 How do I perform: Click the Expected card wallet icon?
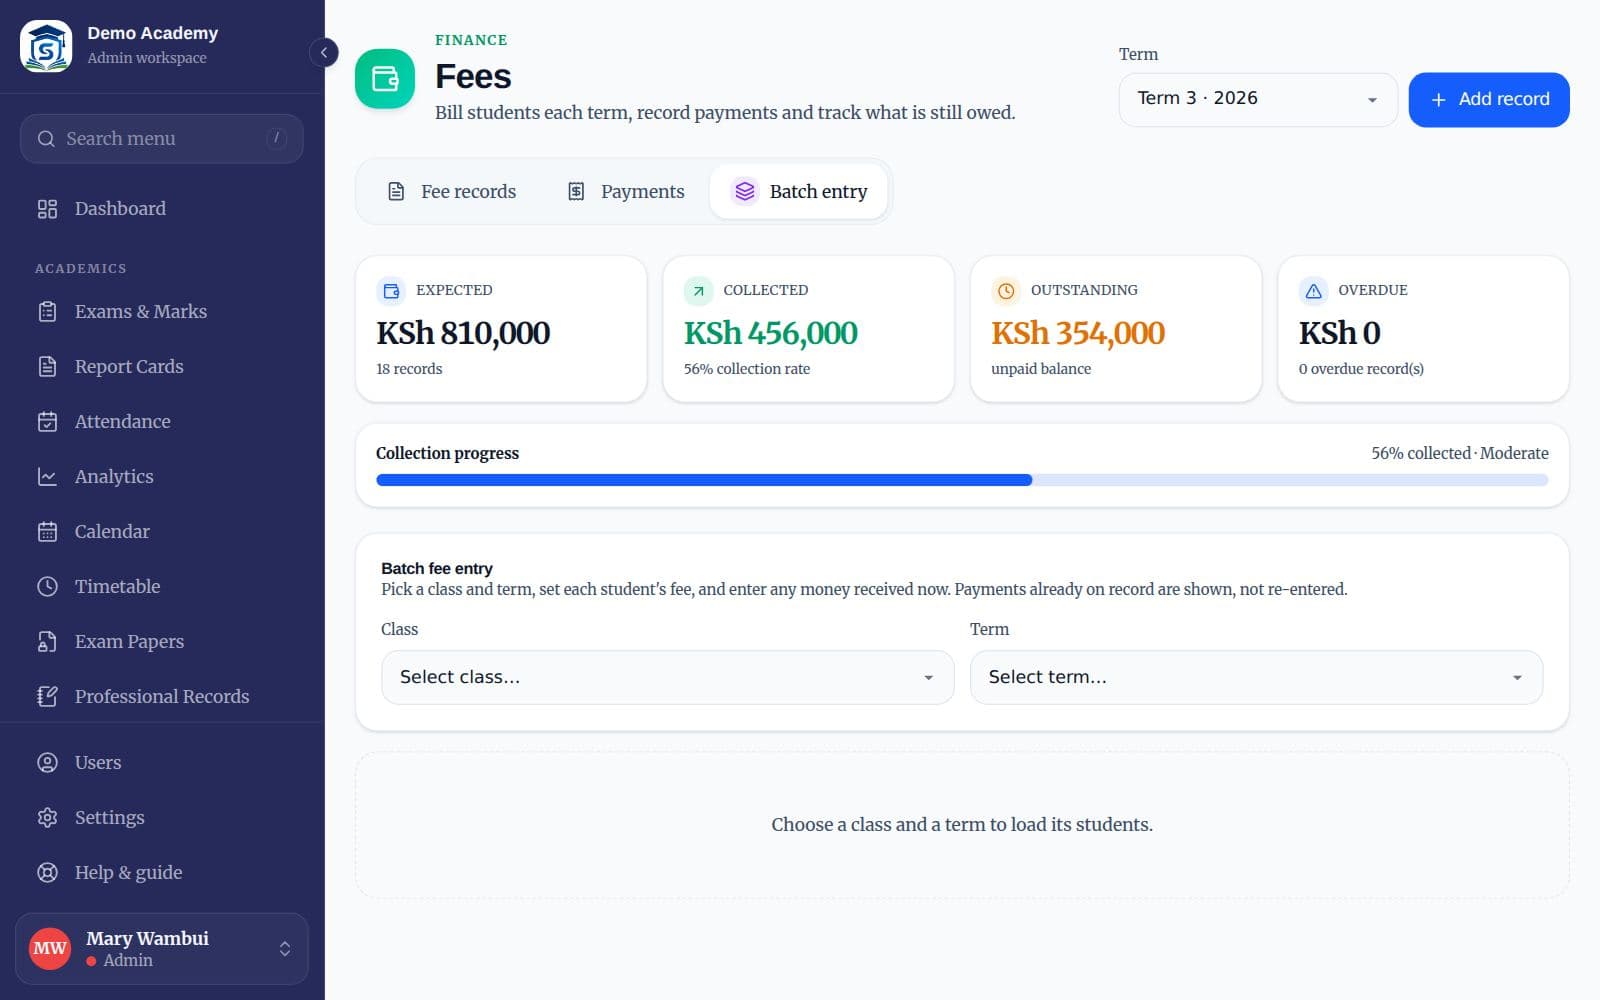click(391, 291)
